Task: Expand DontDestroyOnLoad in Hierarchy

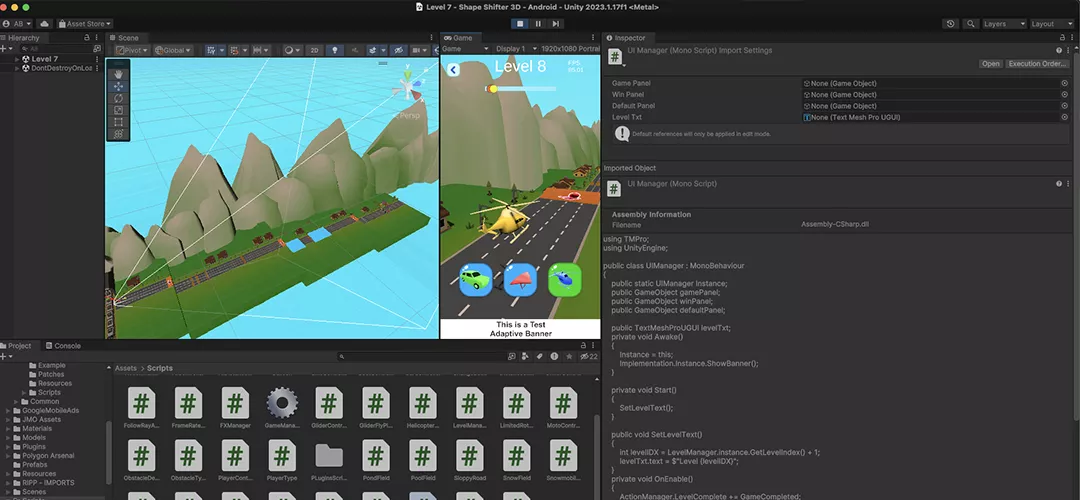Action: [x=17, y=68]
